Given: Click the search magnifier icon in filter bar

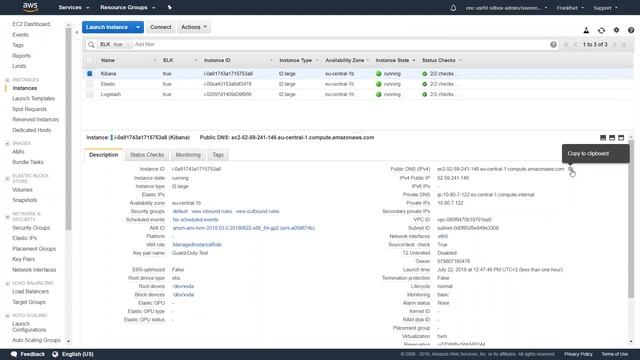Looking at the screenshot, I should click(91, 44).
